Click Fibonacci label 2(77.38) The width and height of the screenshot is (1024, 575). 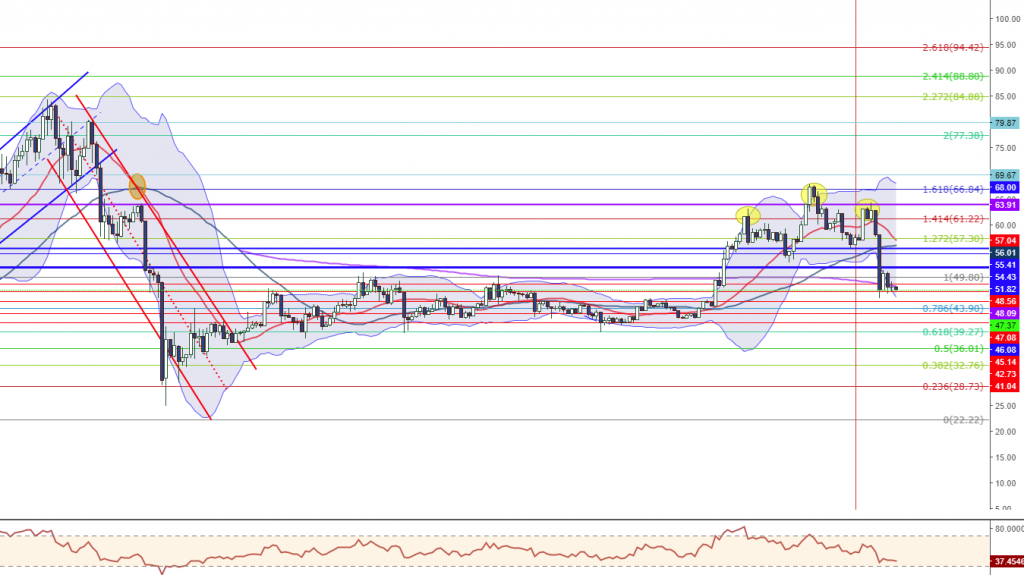[963, 135]
